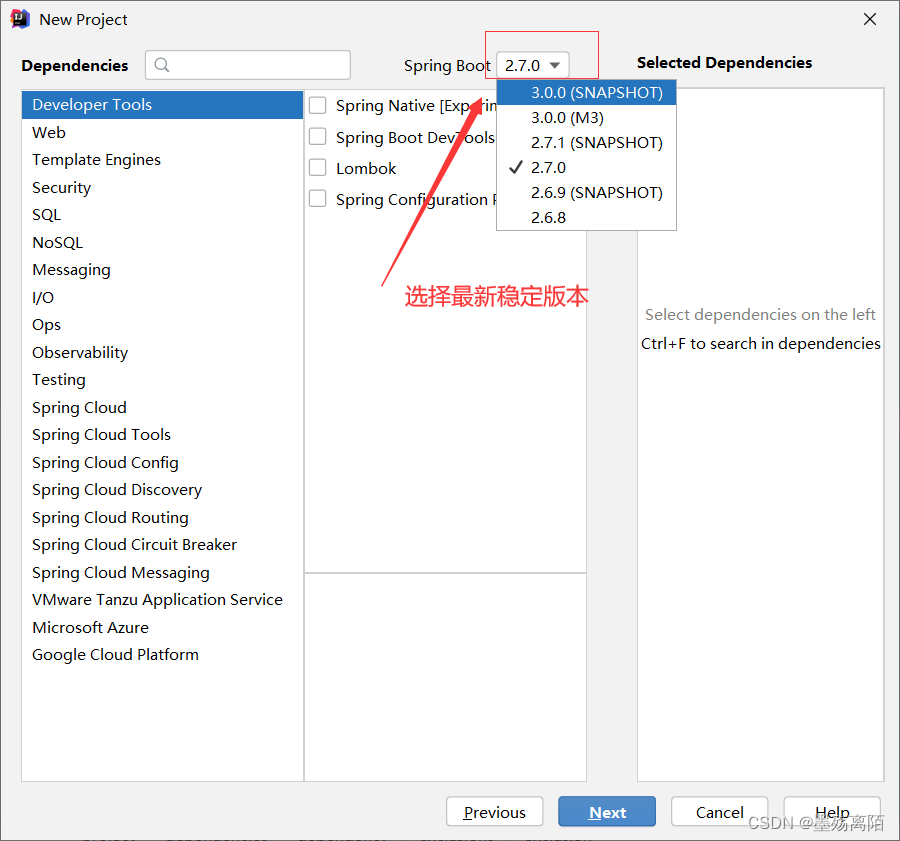The image size is (900, 841).
Task: Click the Spring Boot DevTools label
Action: 415,138
